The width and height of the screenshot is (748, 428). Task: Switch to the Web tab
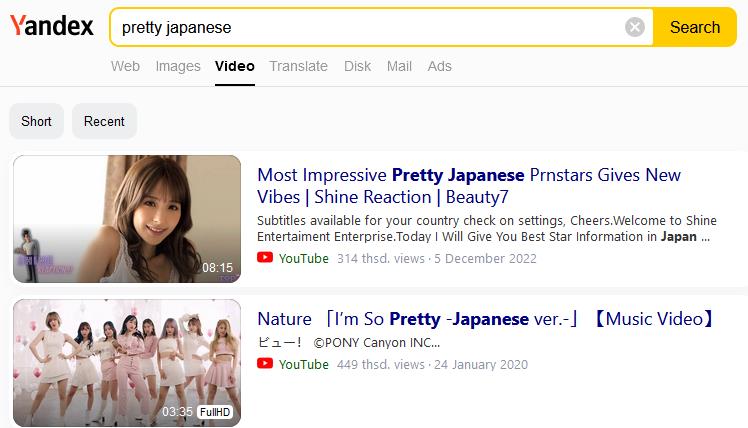(x=125, y=66)
